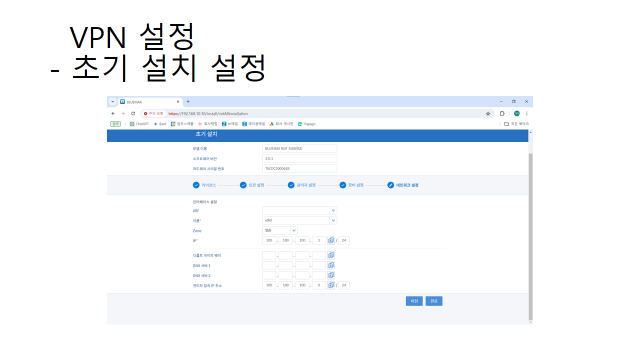Click address icon beside 디폴트 게이트웨이 fields
640x360 pixels.
(x=331, y=255)
